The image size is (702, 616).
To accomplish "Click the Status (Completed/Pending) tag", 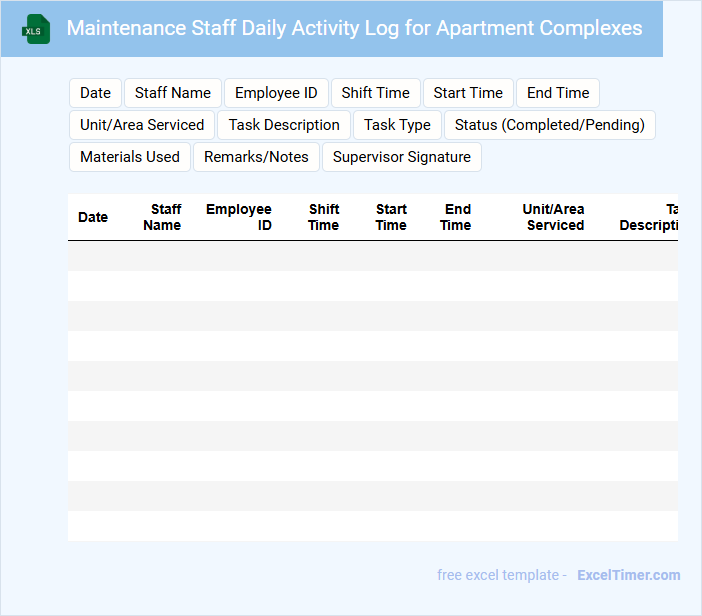I will 549,125.
